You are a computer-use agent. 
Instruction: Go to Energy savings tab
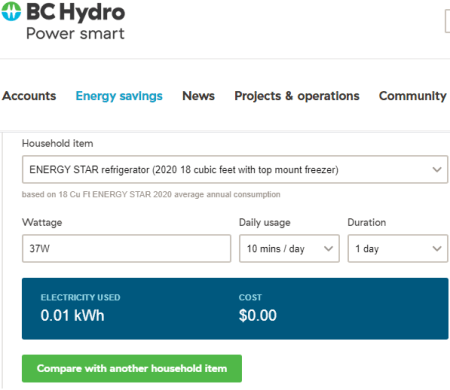click(119, 96)
